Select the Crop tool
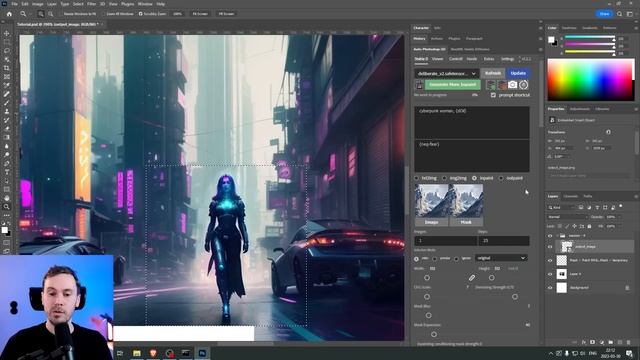 coord(7,68)
